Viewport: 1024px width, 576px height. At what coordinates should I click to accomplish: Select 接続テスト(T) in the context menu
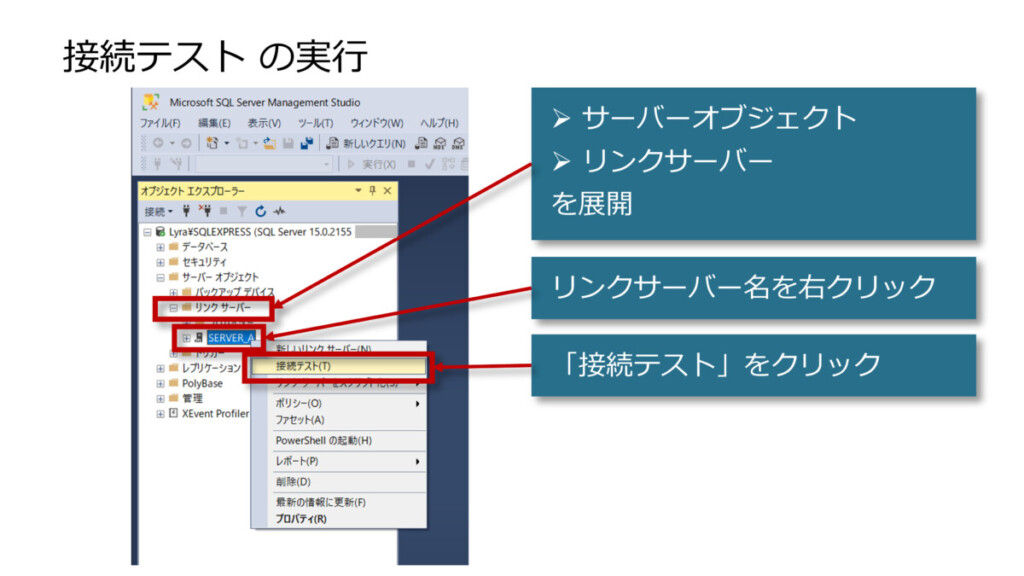pyautogui.click(x=303, y=366)
